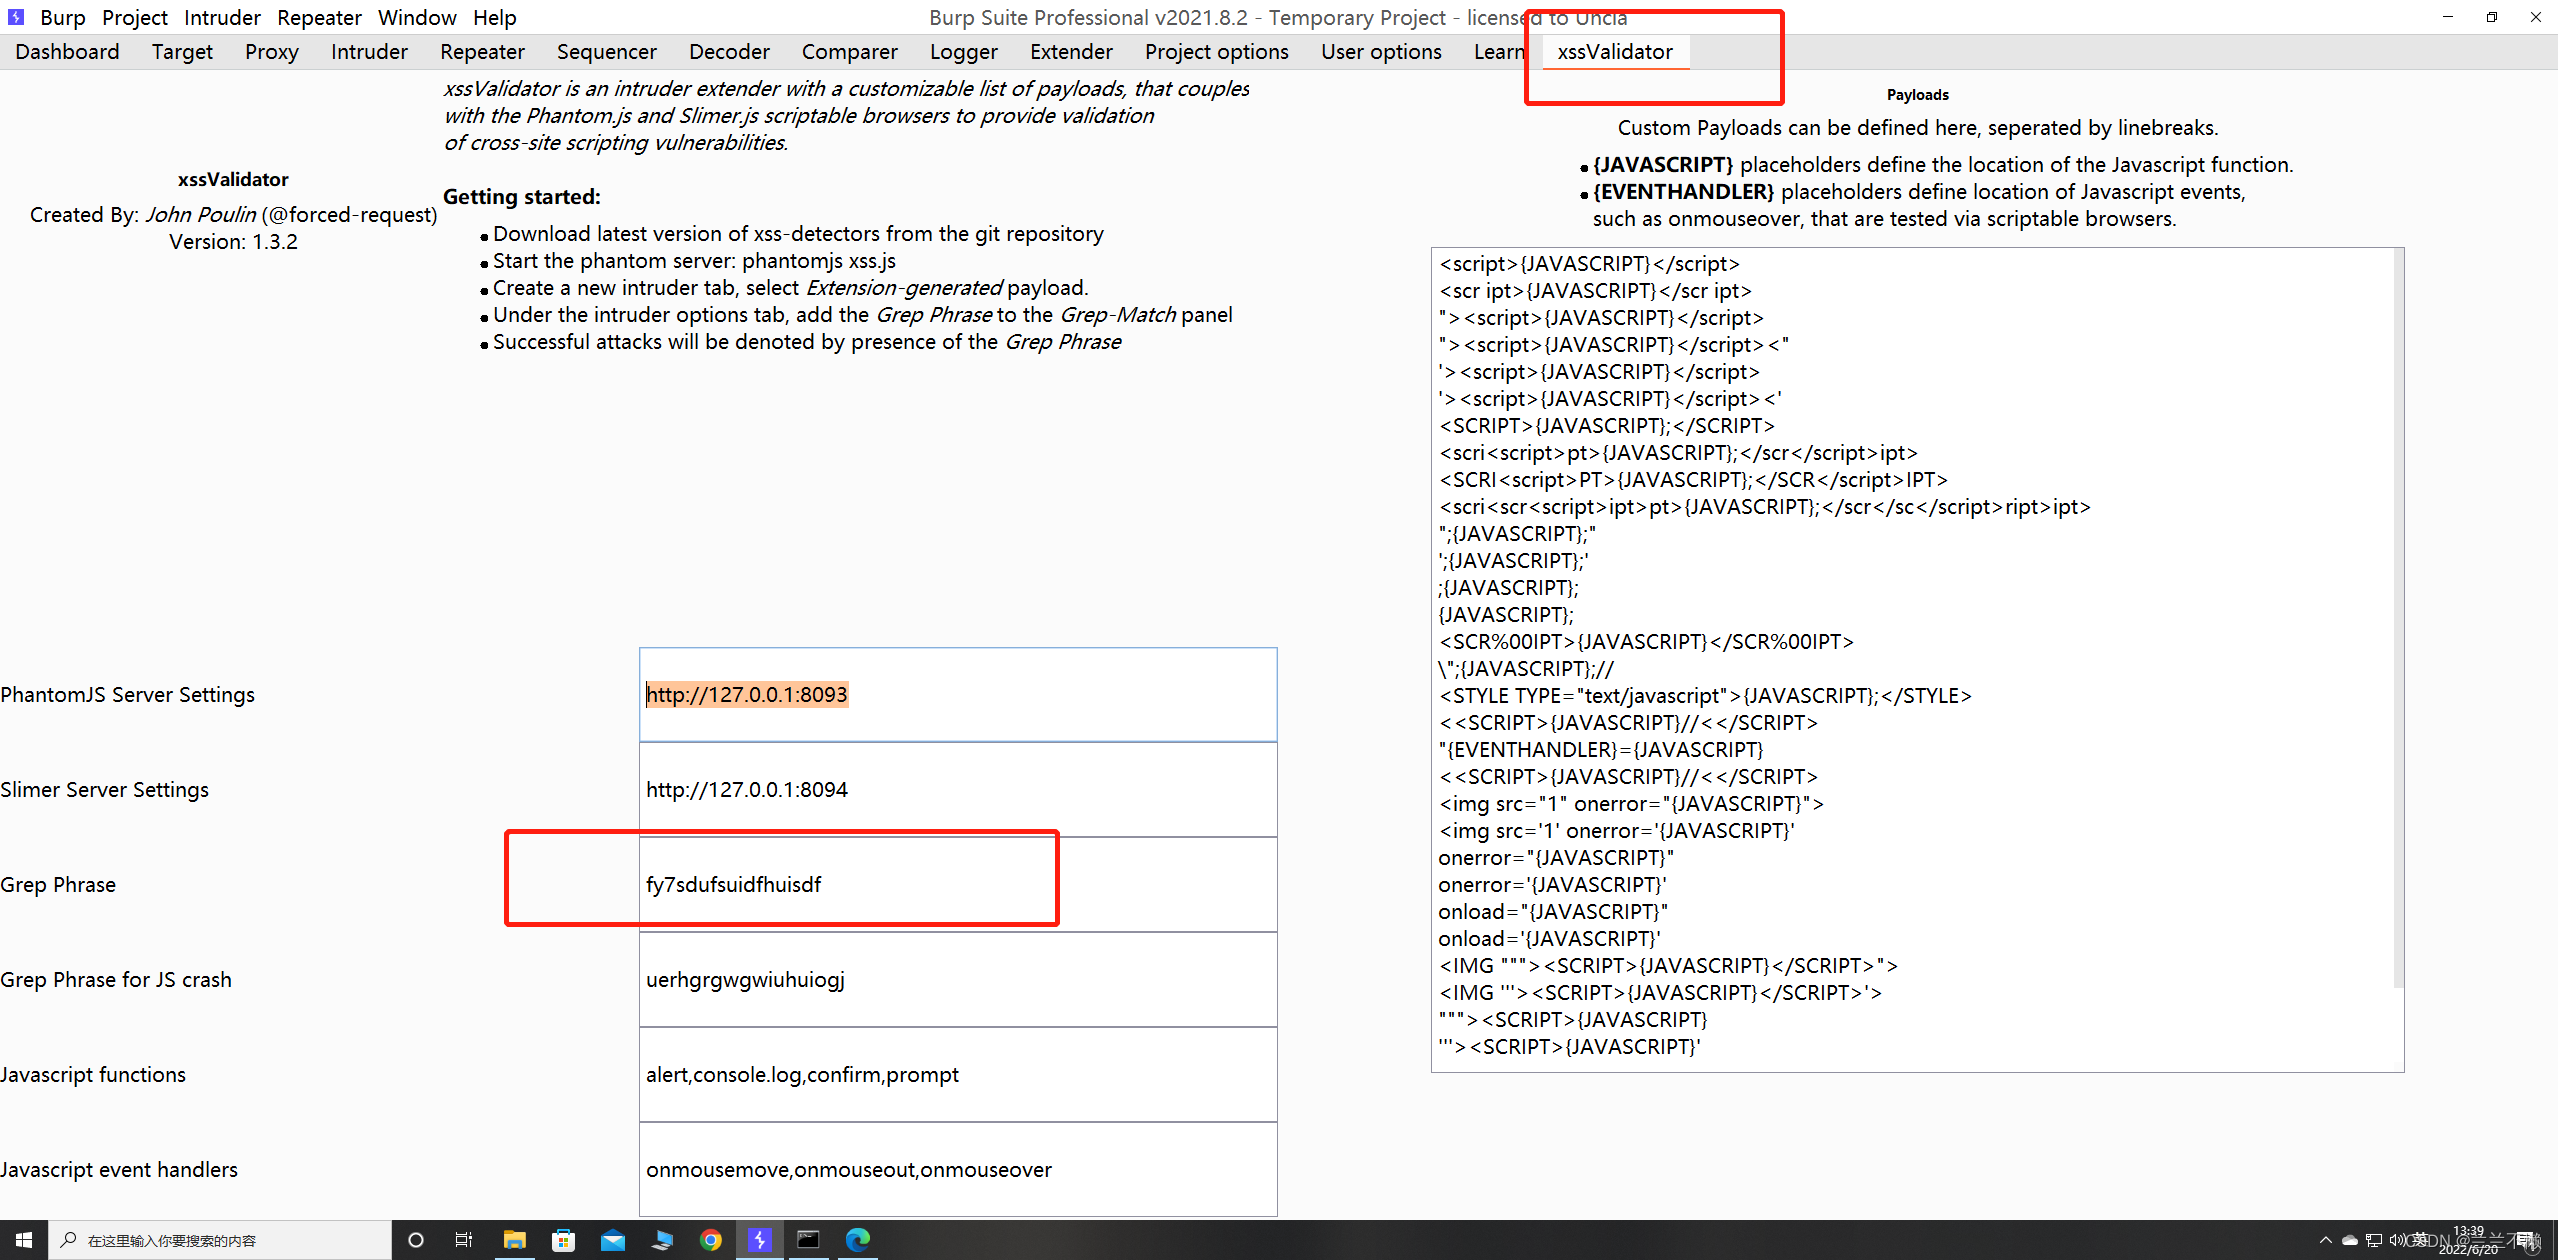Switch to the User options tab
This screenshot has height=1260, width=2558.
pyautogui.click(x=1381, y=52)
